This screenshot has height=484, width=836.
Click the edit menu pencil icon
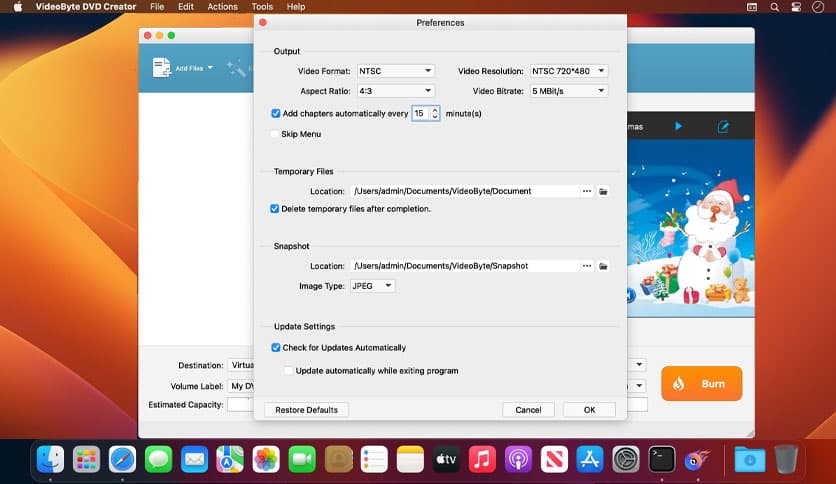click(723, 126)
